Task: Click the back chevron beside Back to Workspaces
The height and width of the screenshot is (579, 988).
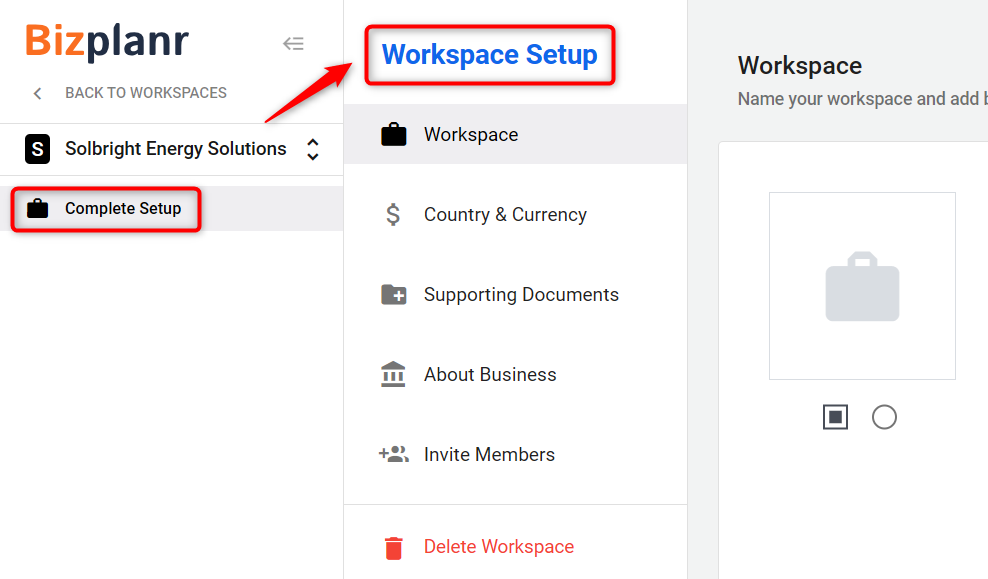Action: [38, 94]
